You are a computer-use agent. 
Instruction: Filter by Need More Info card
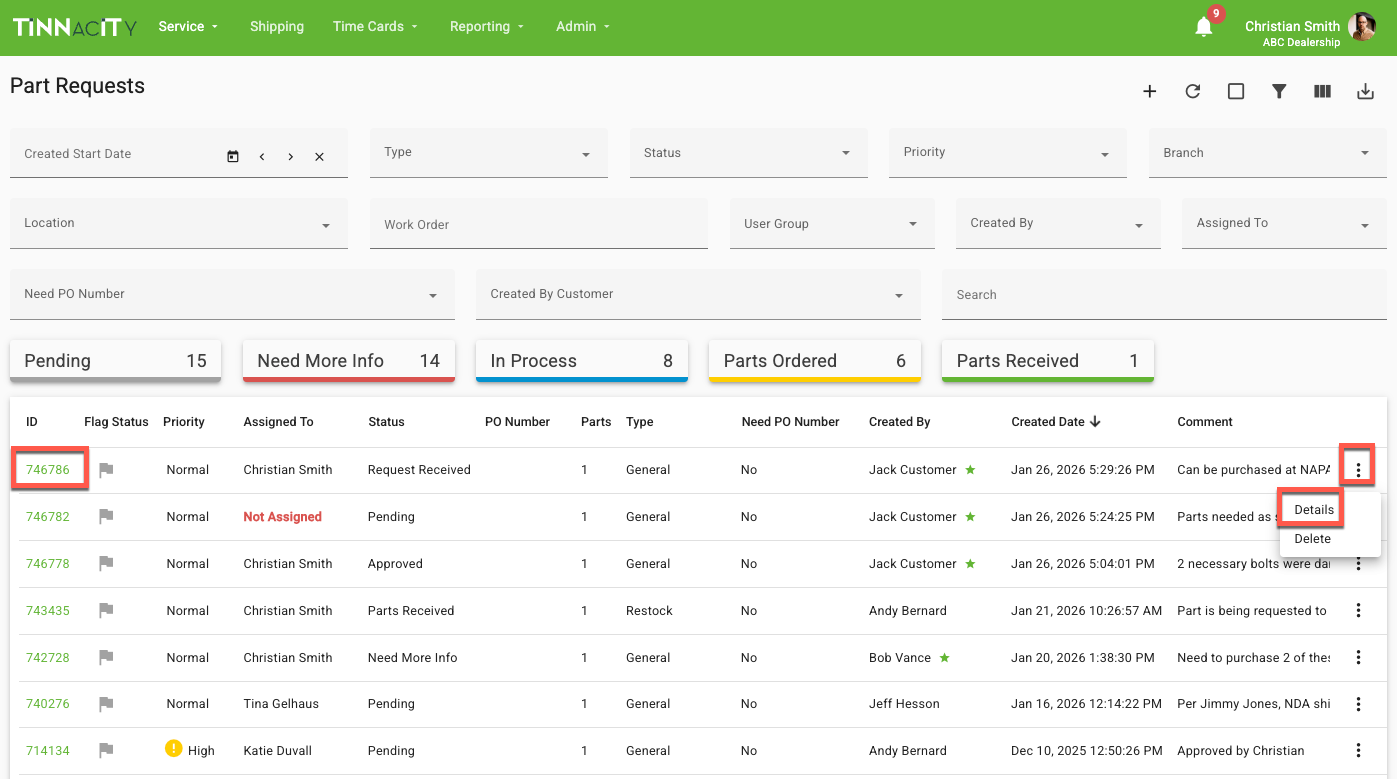click(x=349, y=361)
